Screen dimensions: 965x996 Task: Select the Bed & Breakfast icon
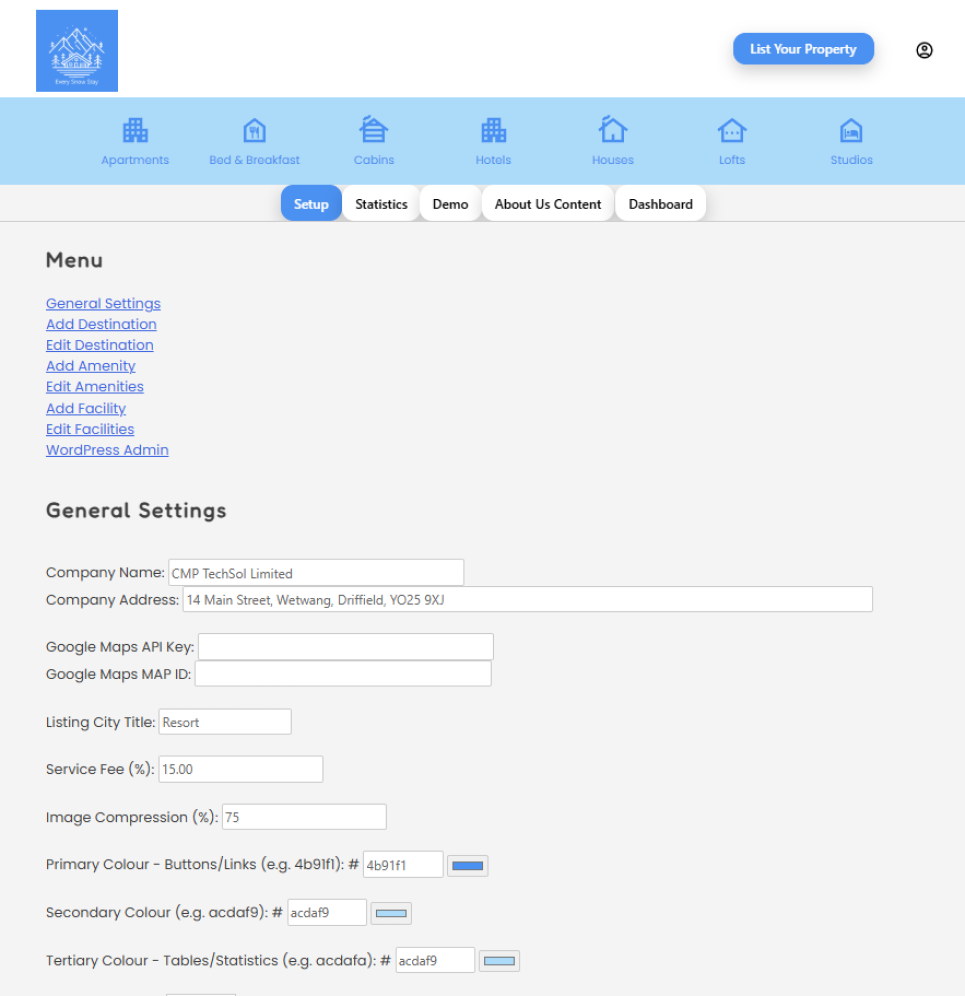[x=254, y=131]
